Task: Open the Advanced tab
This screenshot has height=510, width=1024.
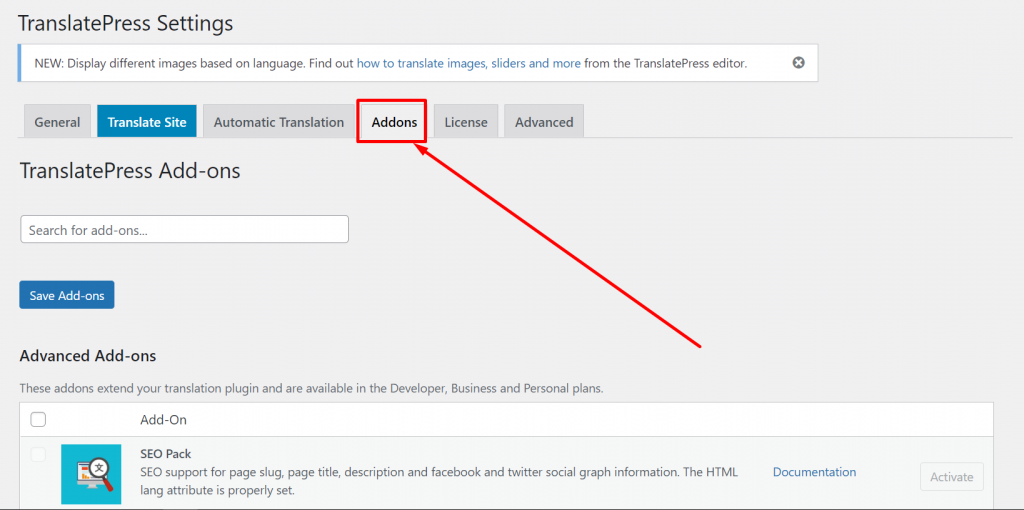Action: 544,122
